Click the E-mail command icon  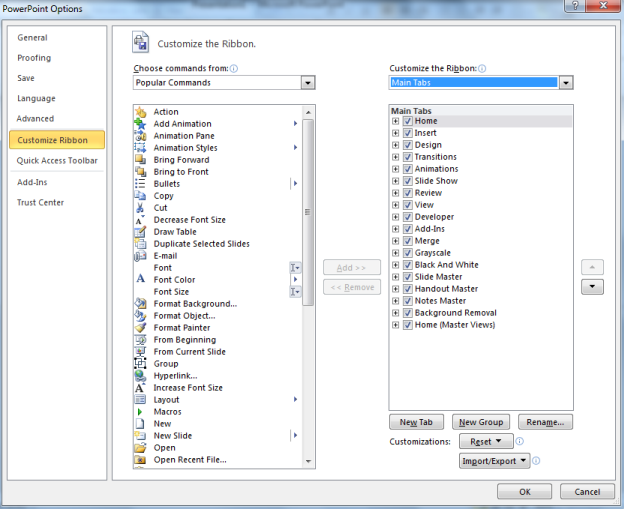point(140,255)
